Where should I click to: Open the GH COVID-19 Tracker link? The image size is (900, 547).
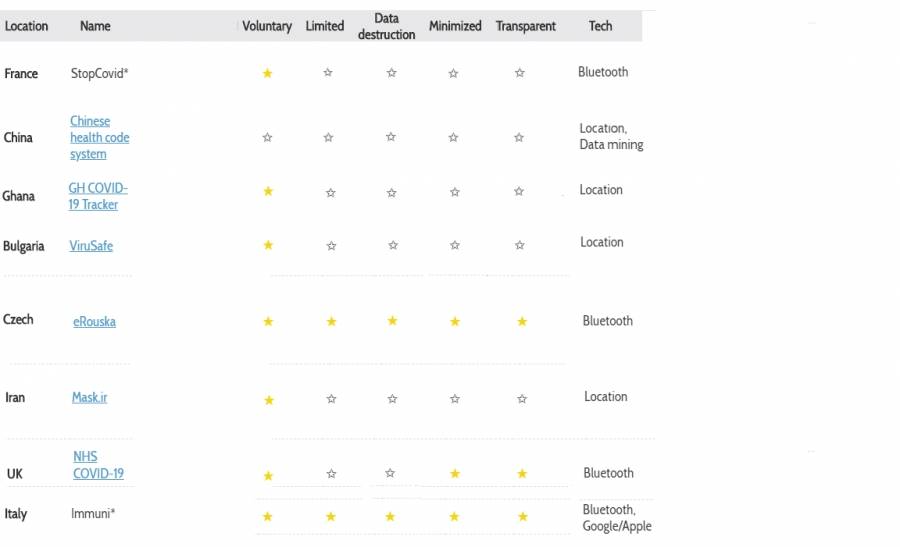97,196
